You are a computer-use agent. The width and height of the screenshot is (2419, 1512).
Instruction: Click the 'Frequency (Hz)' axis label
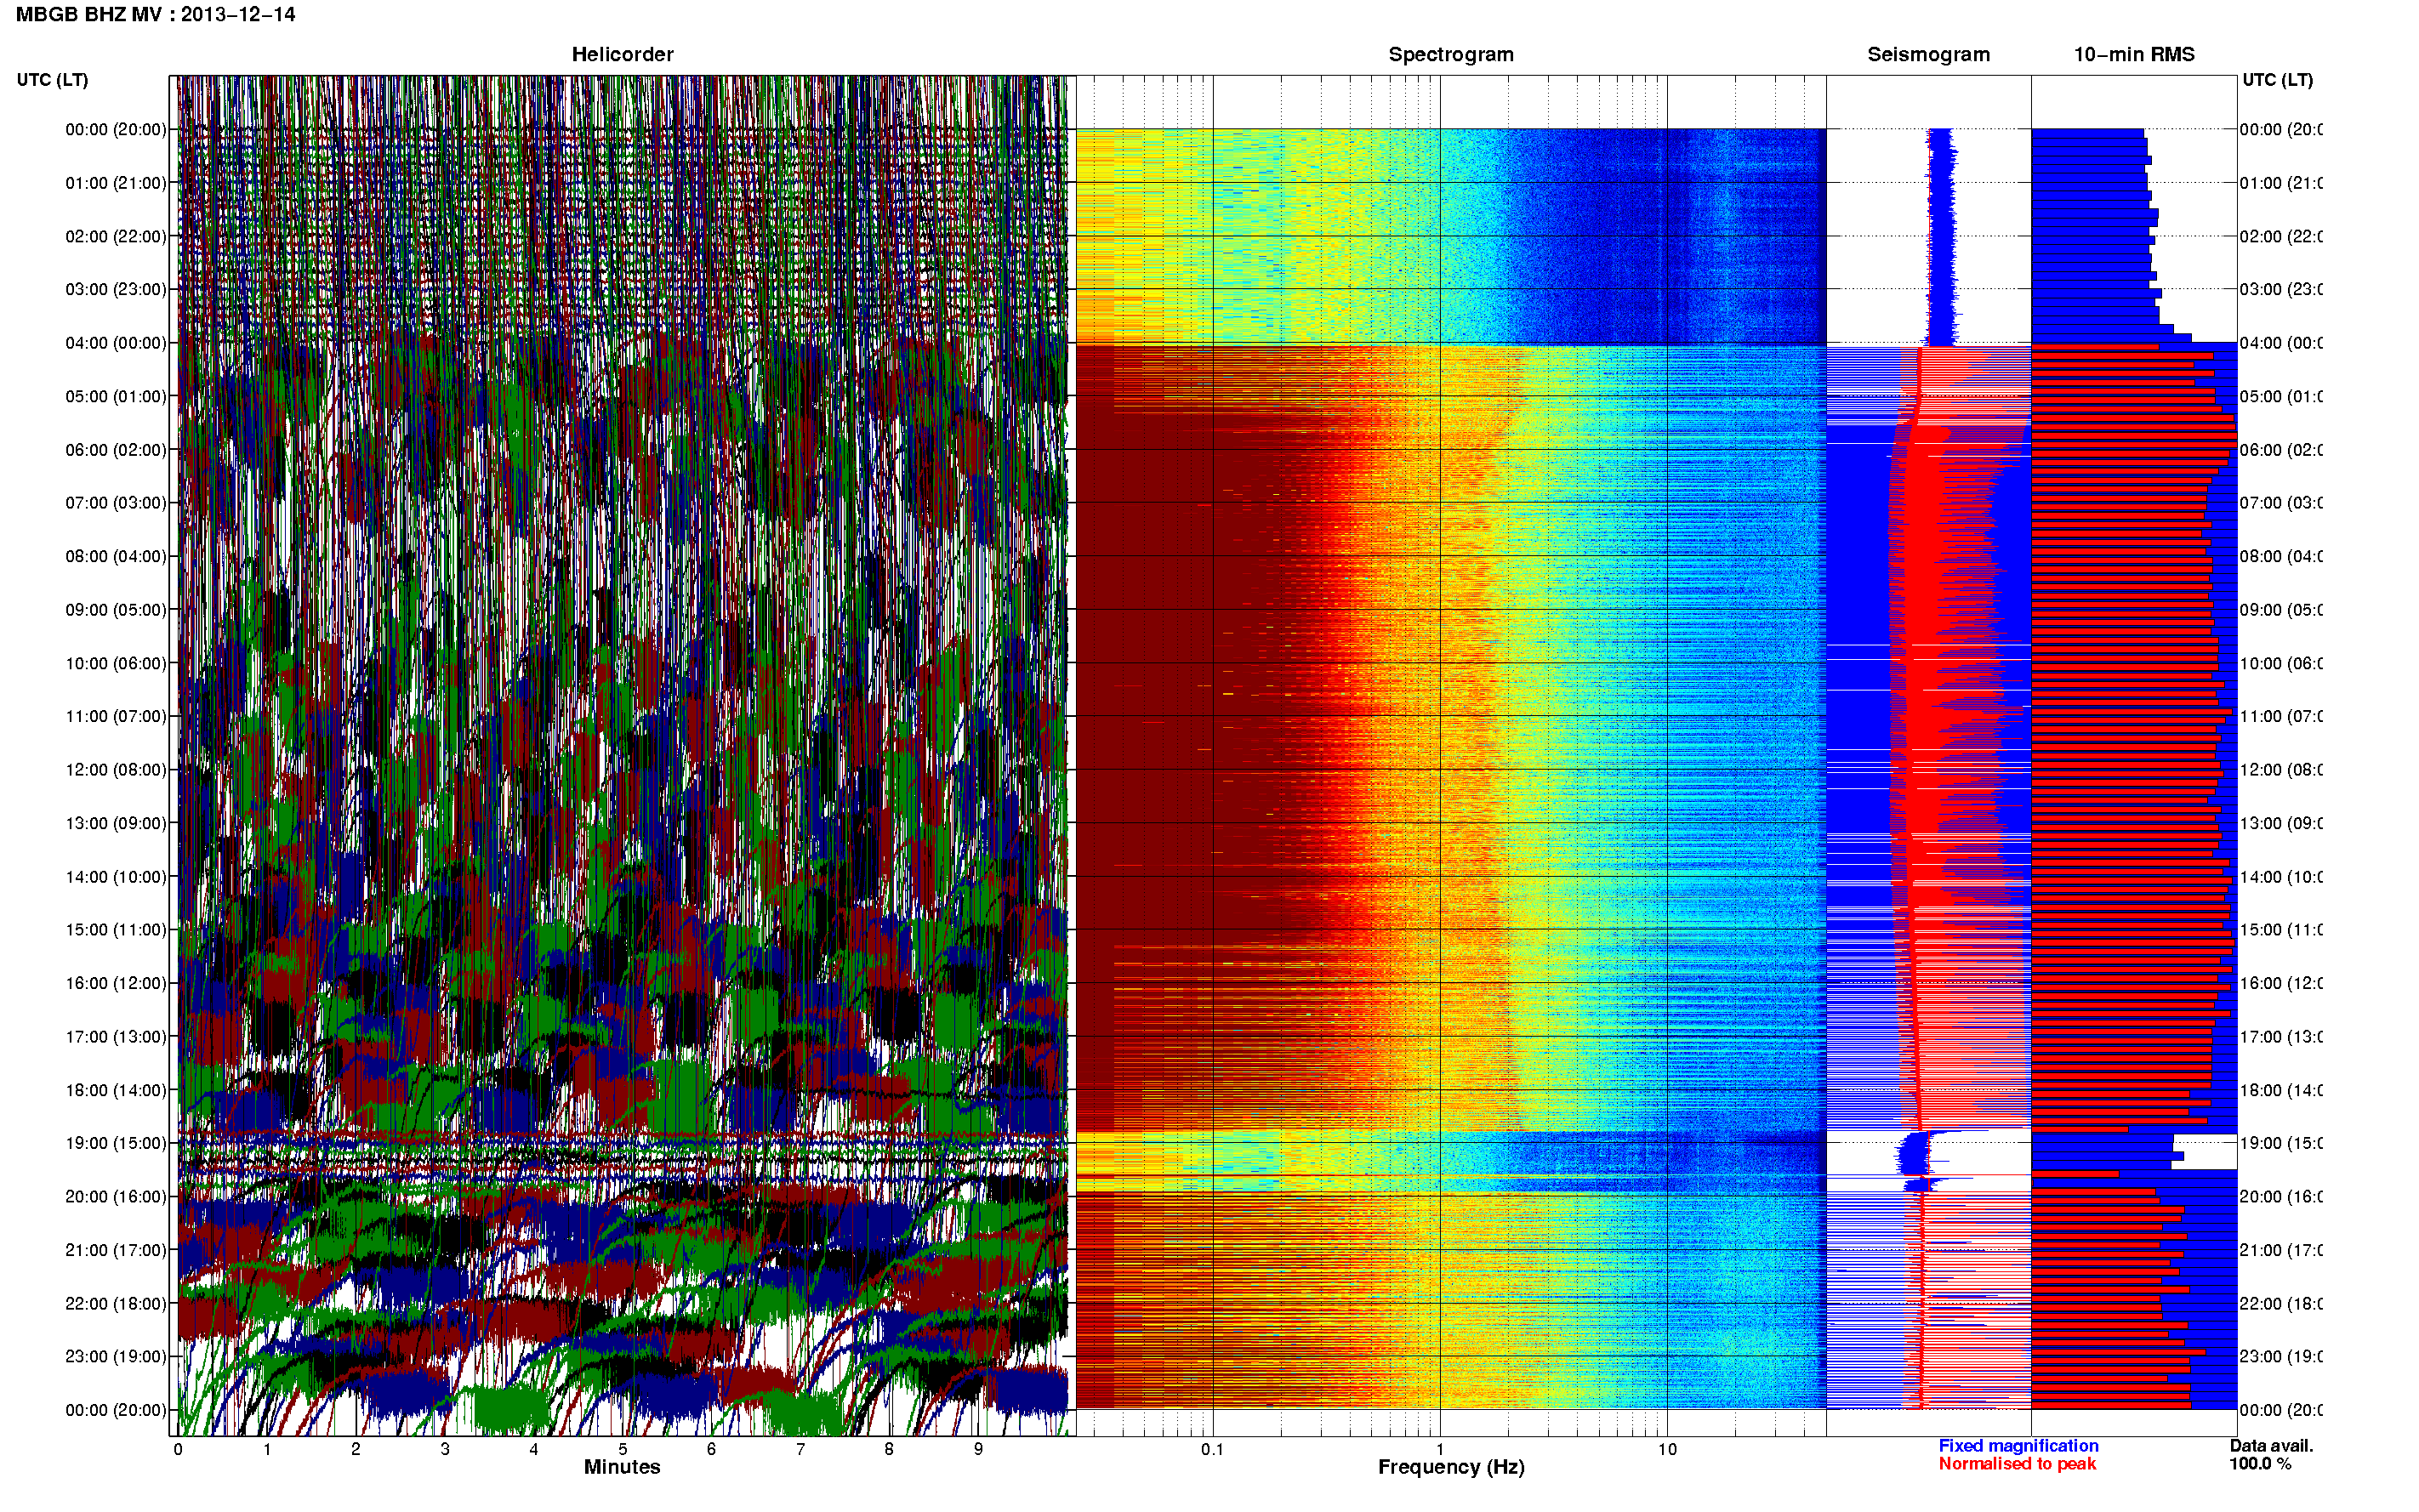point(1451,1467)
